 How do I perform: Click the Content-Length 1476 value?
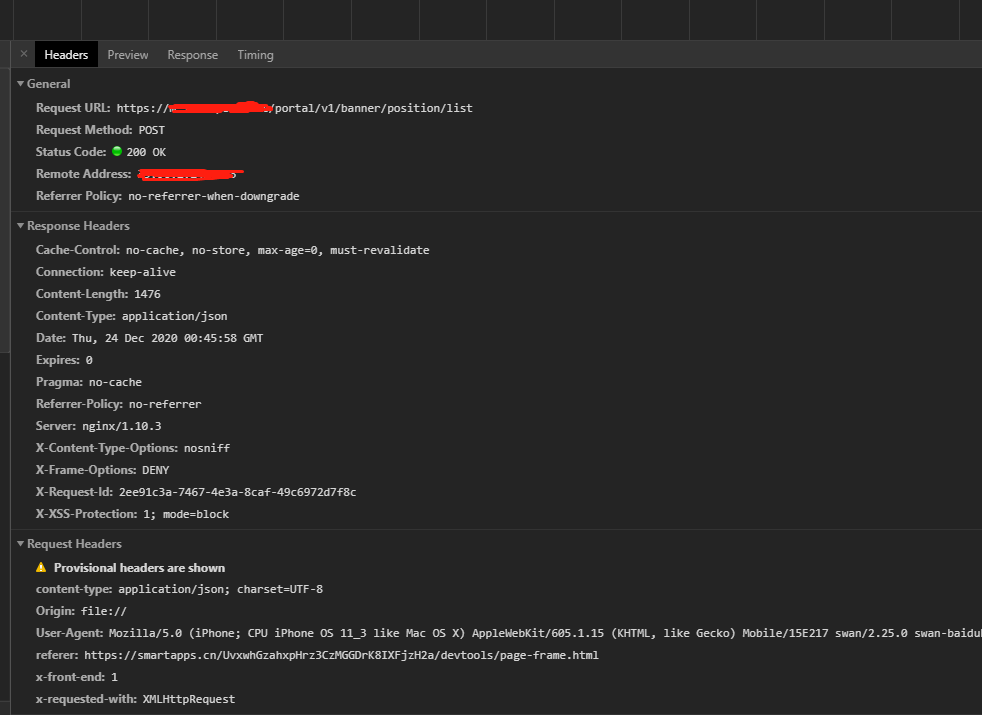[x=147, y=294]
